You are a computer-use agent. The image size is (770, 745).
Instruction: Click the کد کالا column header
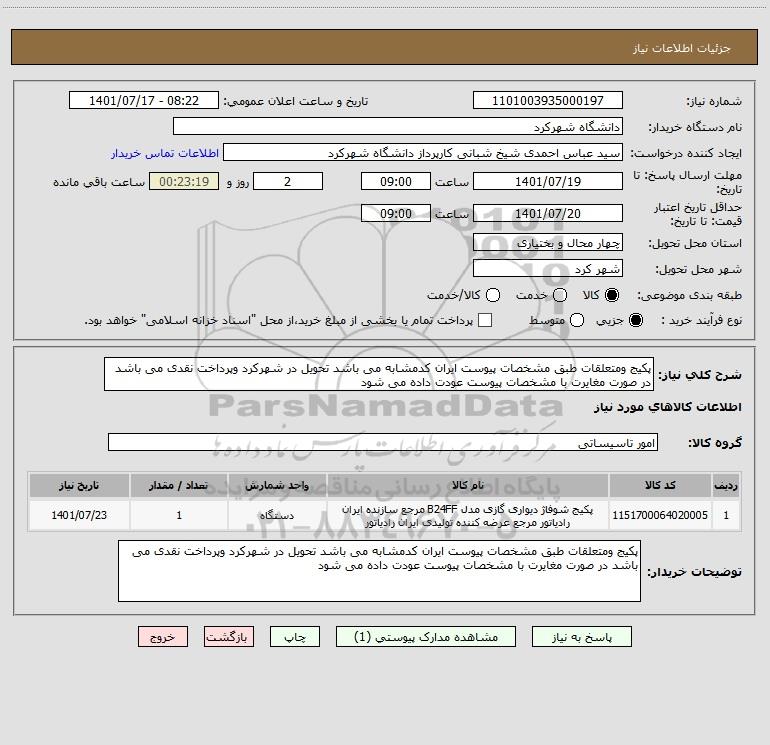(660, 485)
